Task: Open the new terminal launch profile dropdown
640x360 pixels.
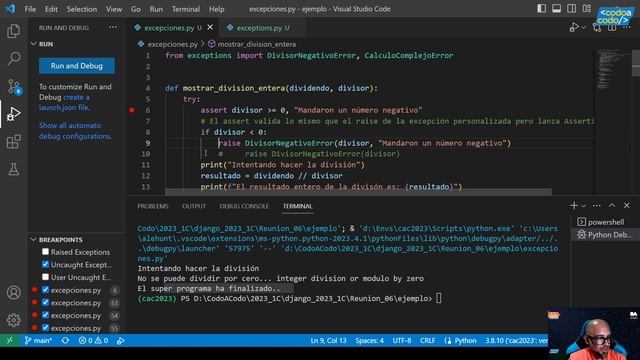Action: (x=583, y=206)
